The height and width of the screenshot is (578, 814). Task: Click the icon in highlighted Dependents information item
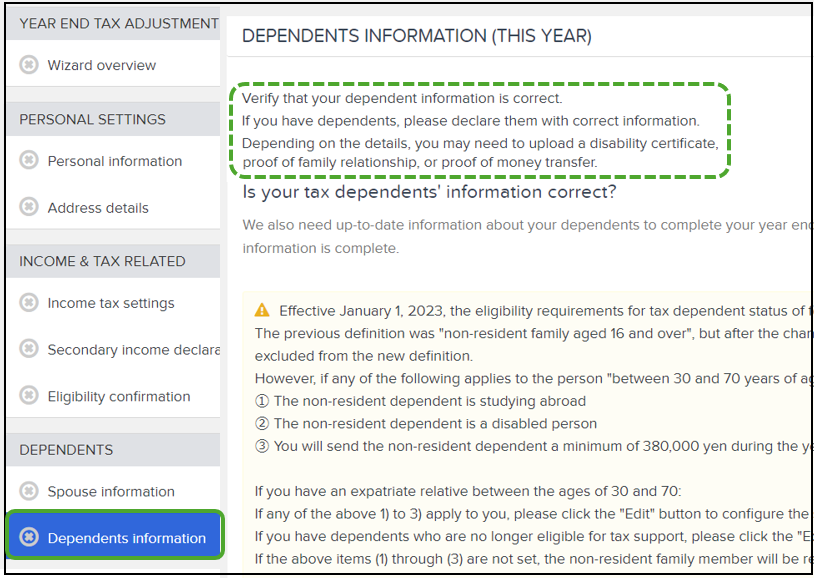pos(29,537)
